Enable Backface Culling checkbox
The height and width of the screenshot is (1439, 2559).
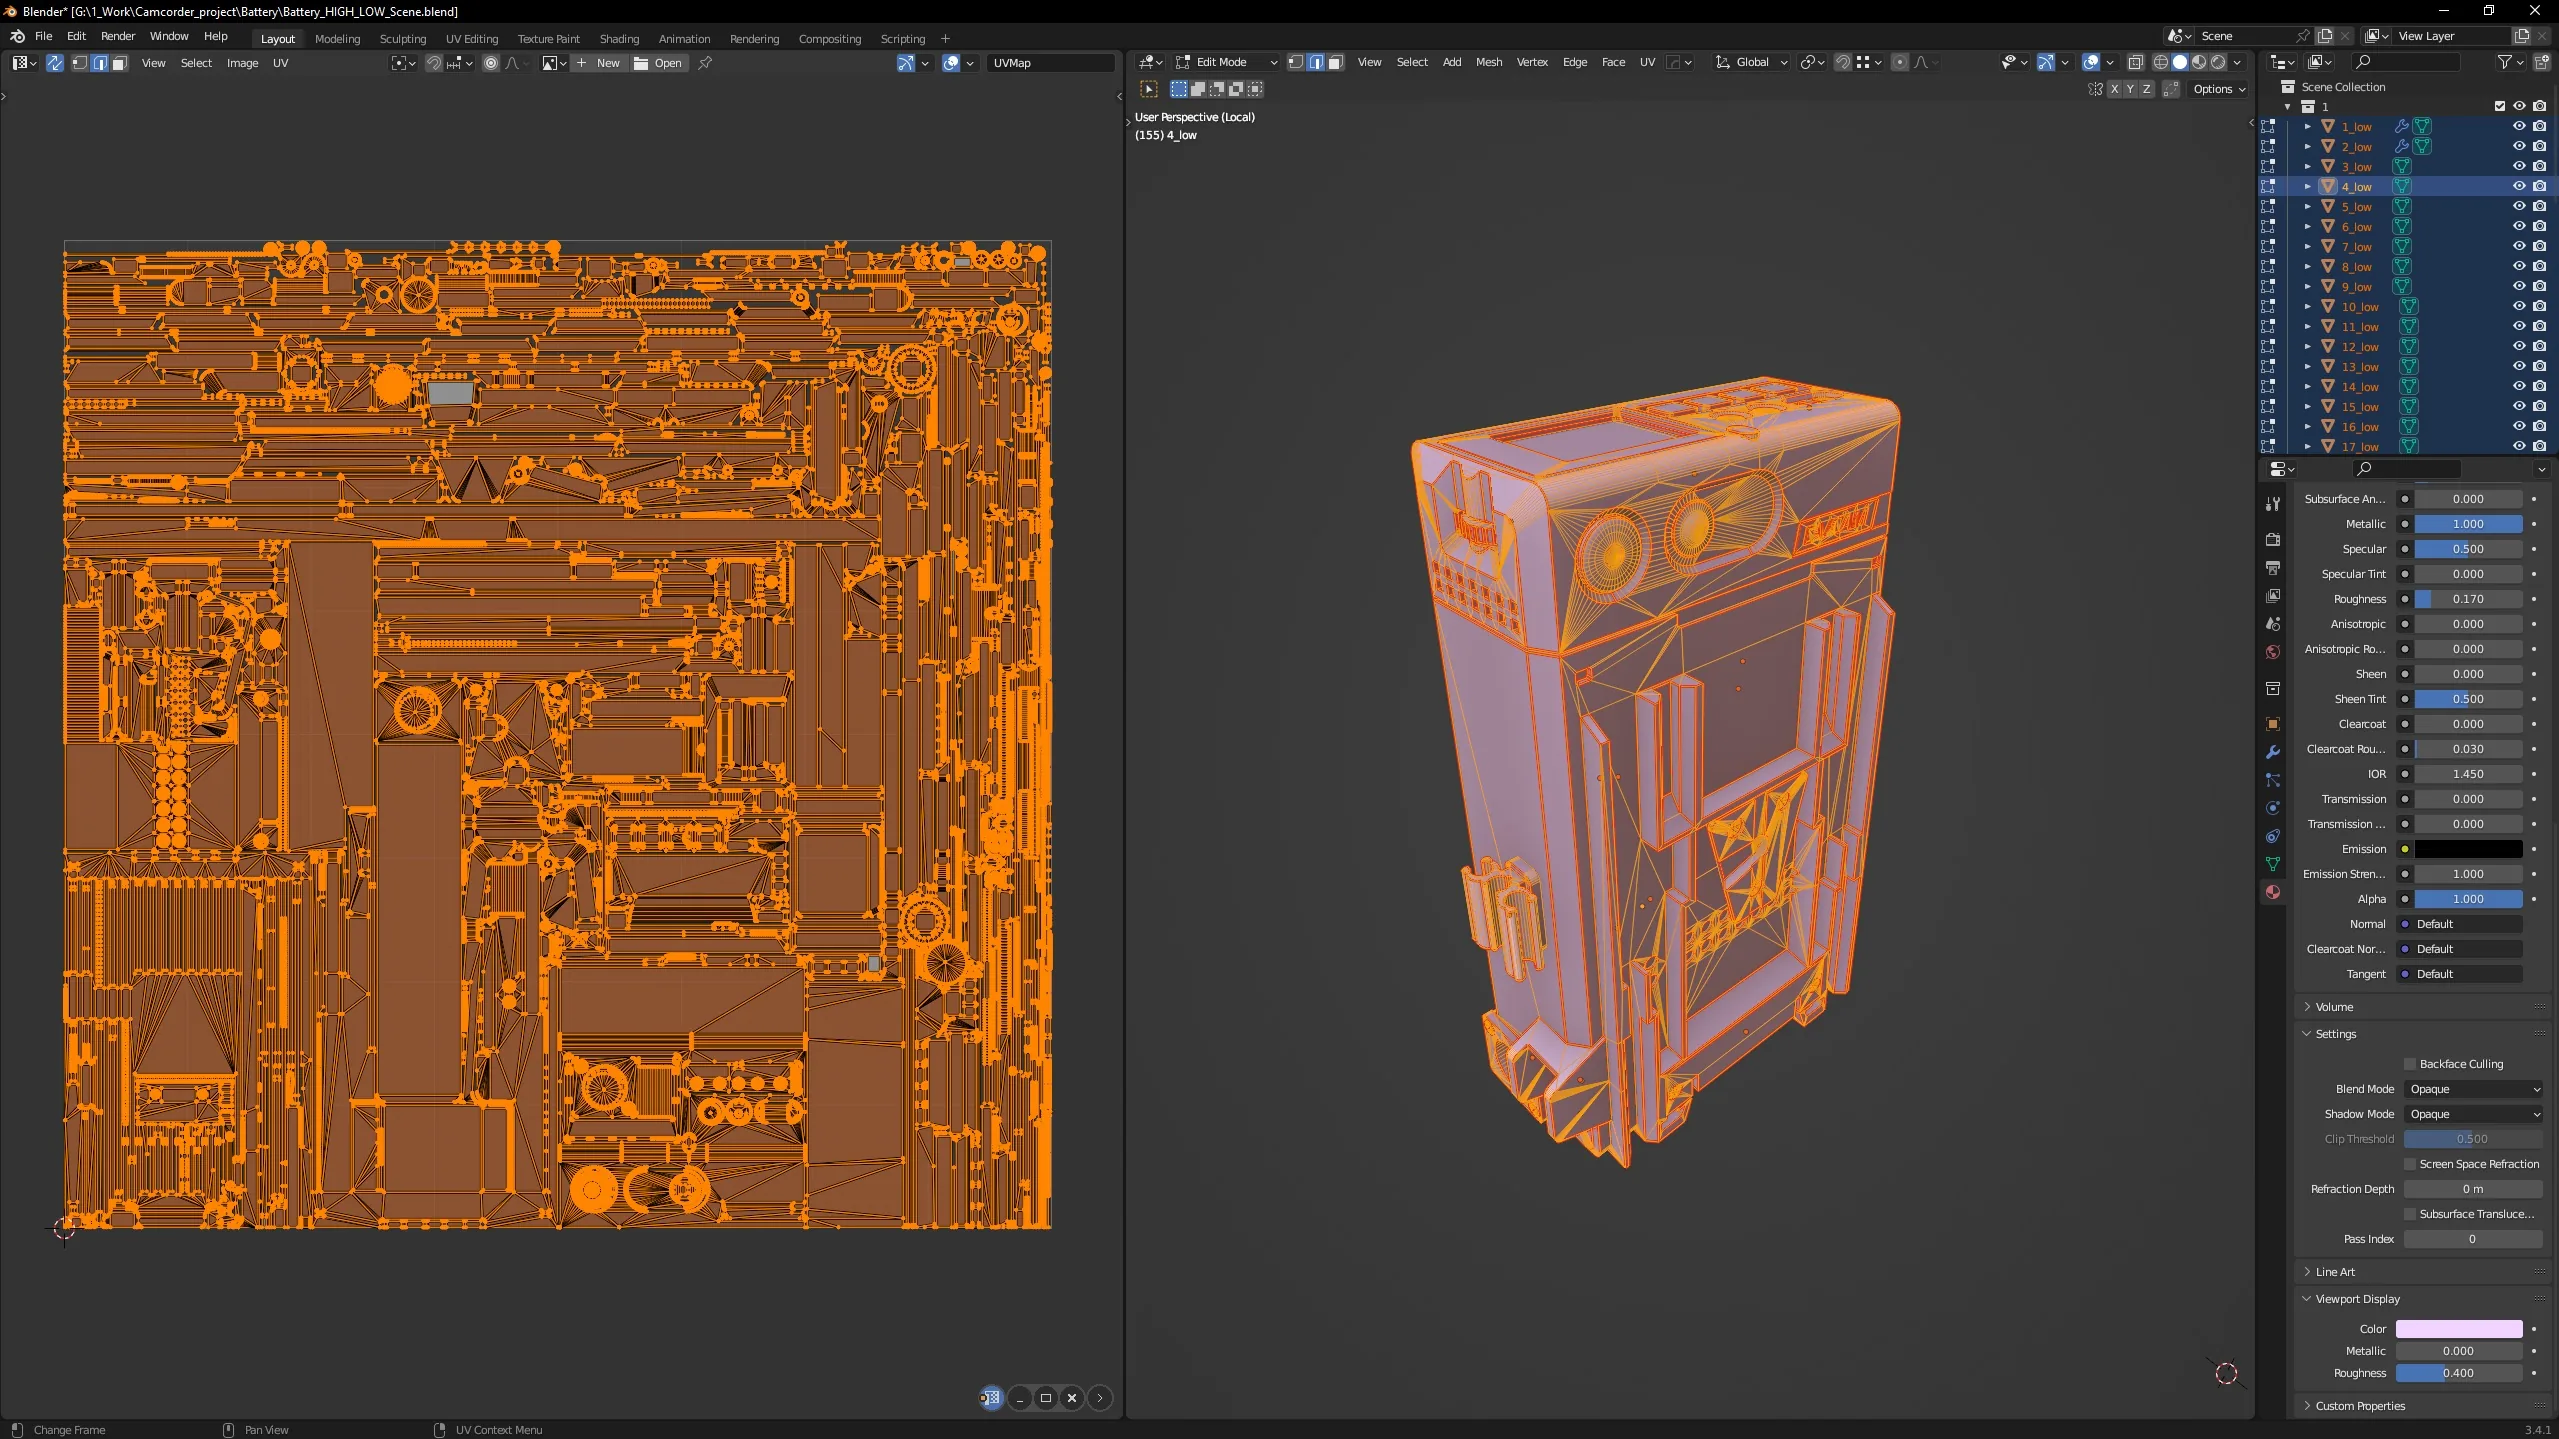pos(2410,1064)
